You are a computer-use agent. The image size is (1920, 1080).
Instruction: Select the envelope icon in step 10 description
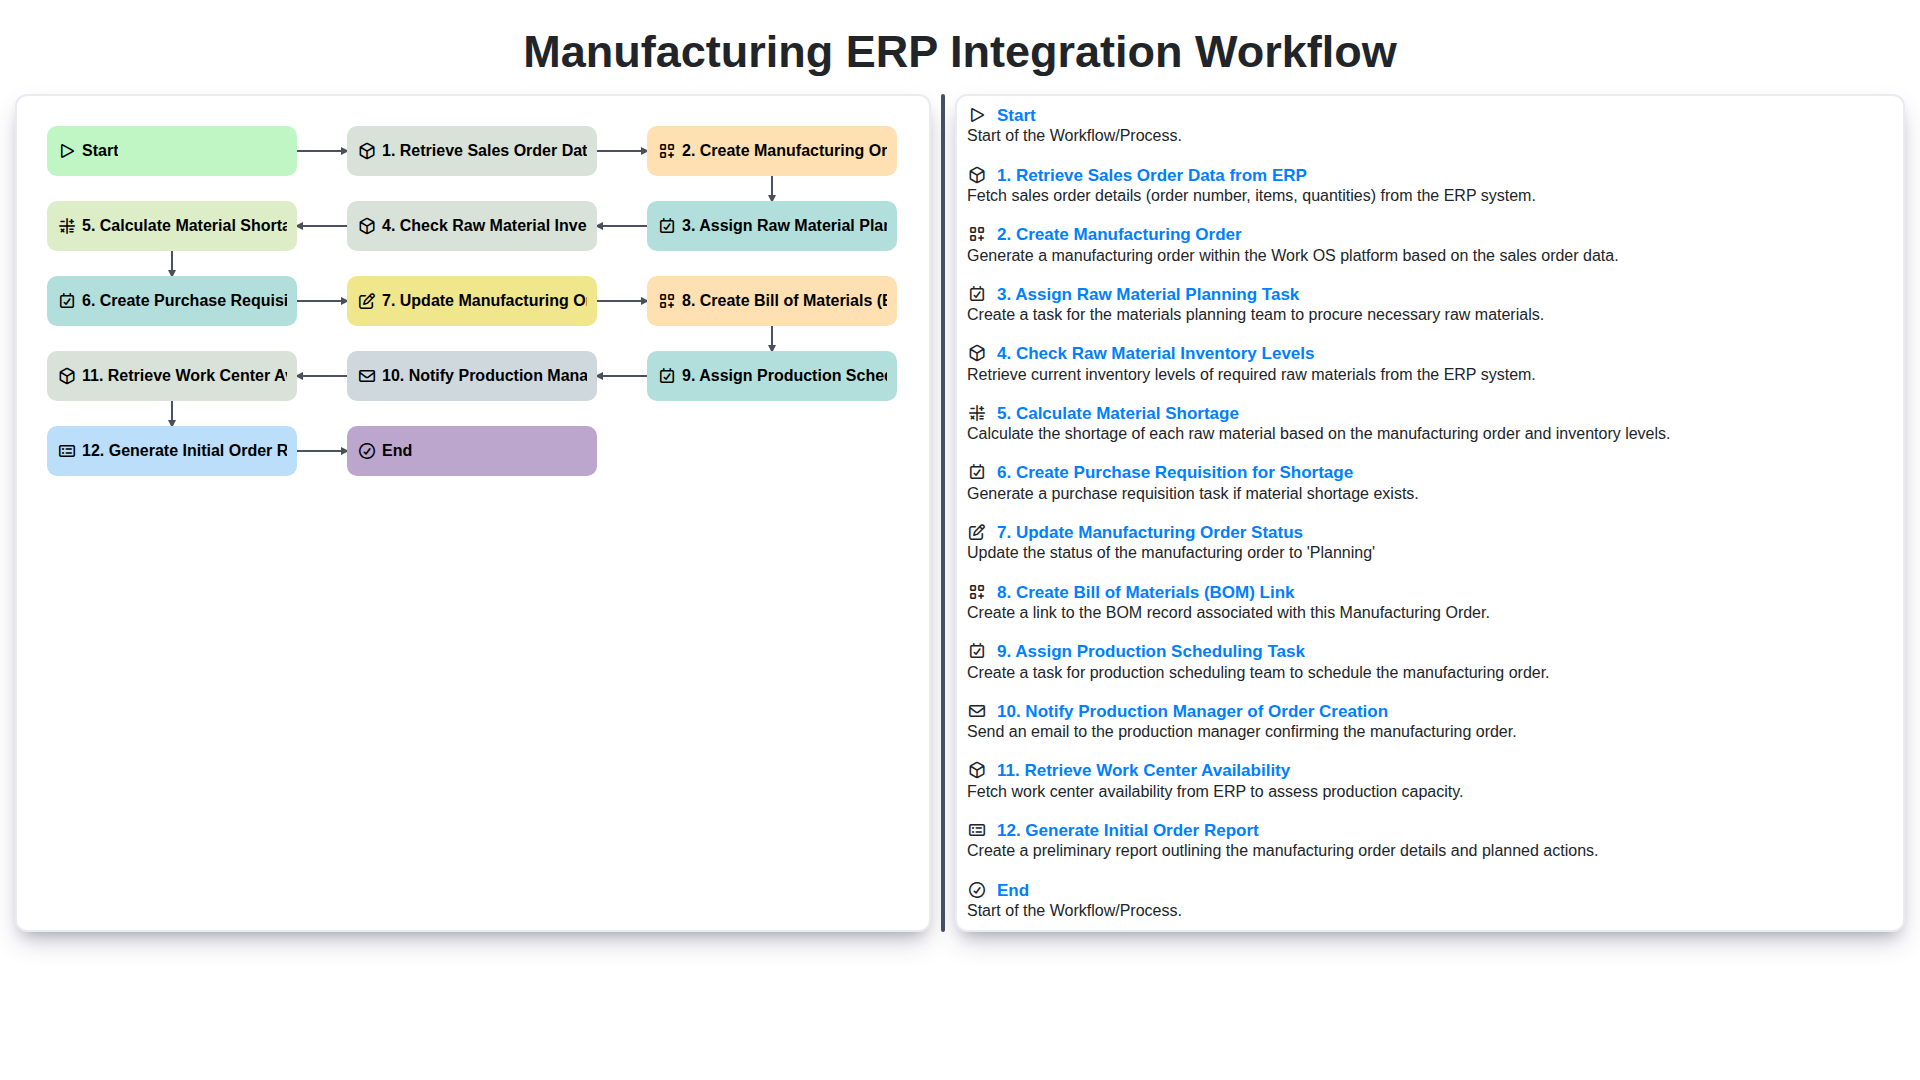coord(977,711)
